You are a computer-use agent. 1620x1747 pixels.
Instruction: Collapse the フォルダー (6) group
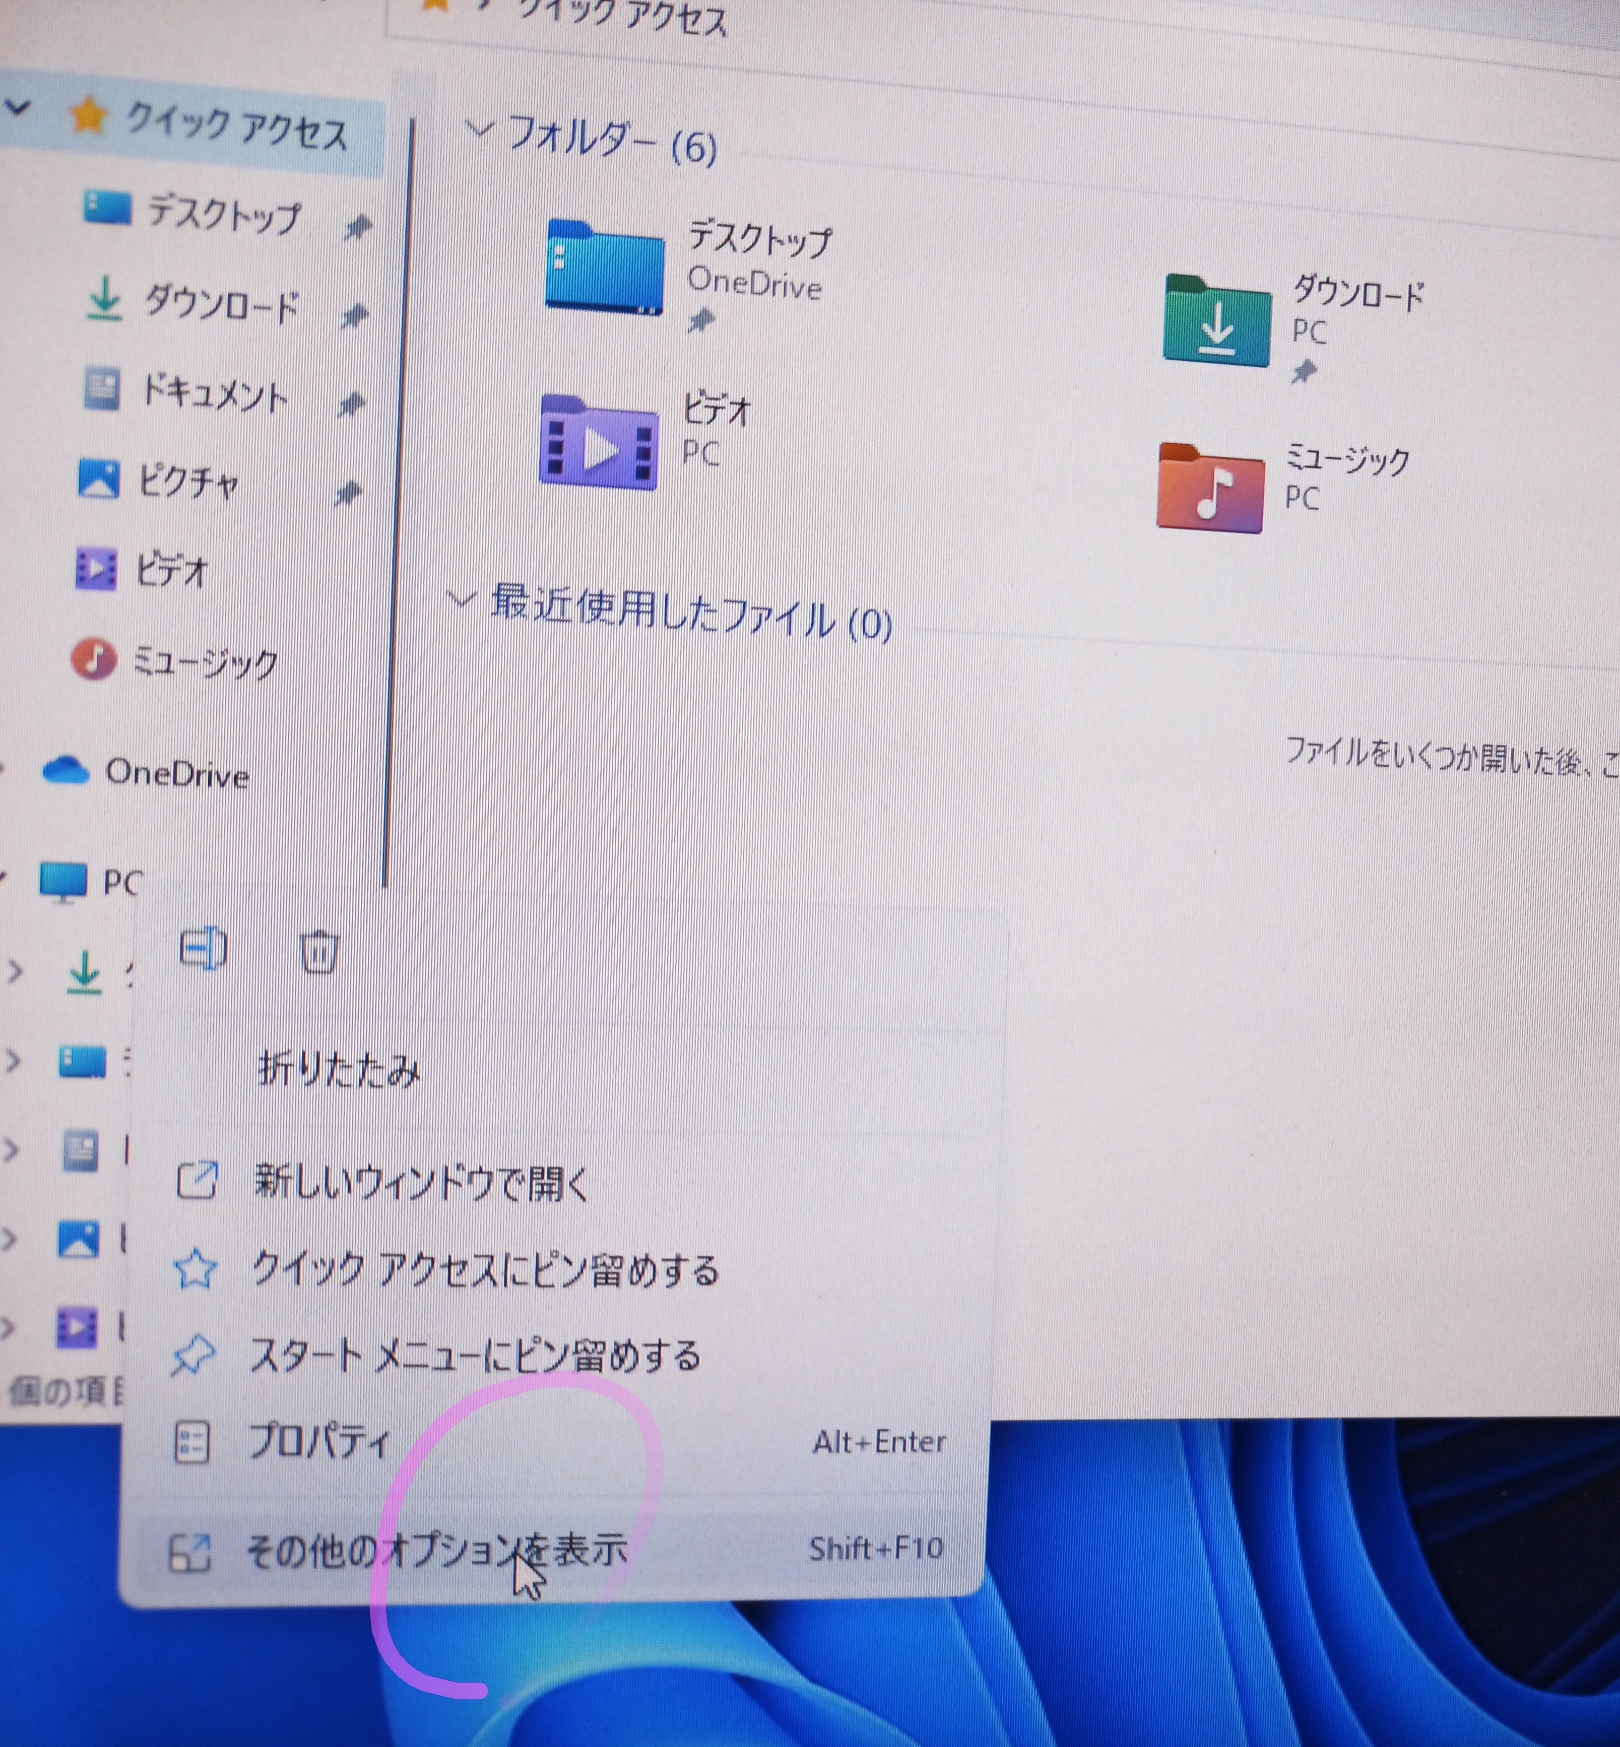point(480,130)
